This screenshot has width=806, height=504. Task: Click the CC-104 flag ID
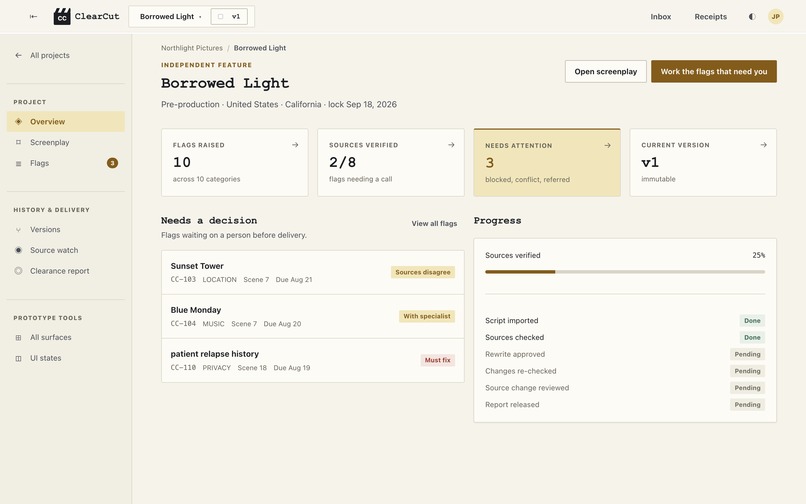pyautogui.click(x=183, y=323)
